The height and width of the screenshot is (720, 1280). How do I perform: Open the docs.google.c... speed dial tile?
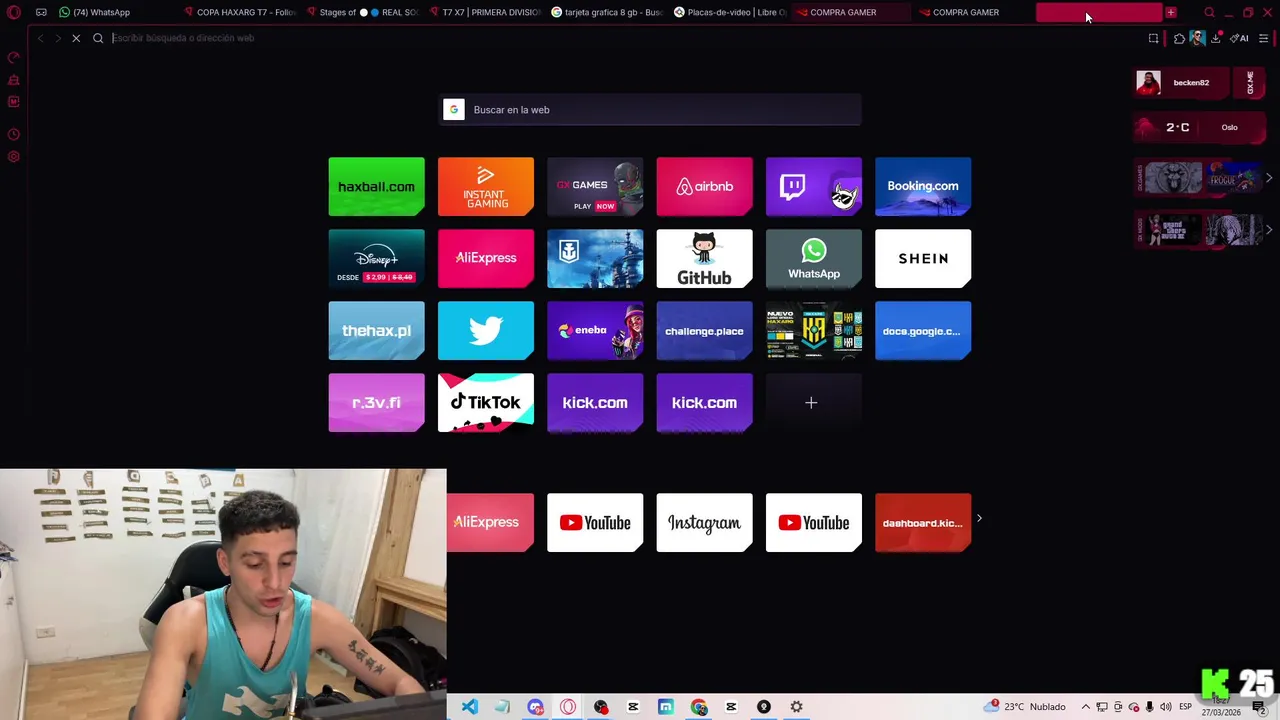point(923,330)
